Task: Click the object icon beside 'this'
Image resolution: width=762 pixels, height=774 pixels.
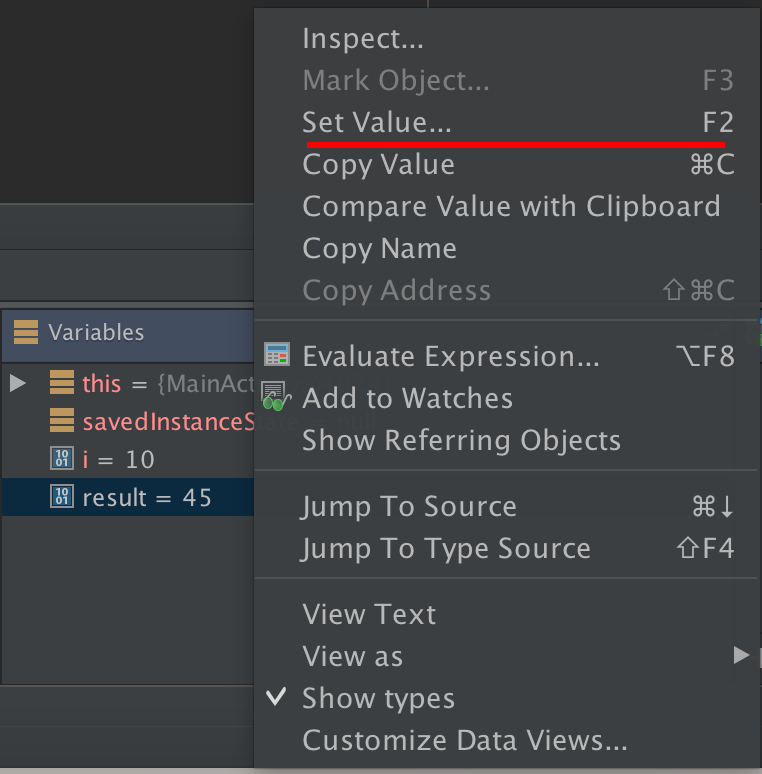Action: pyautogui.click(x=62, y=383)
